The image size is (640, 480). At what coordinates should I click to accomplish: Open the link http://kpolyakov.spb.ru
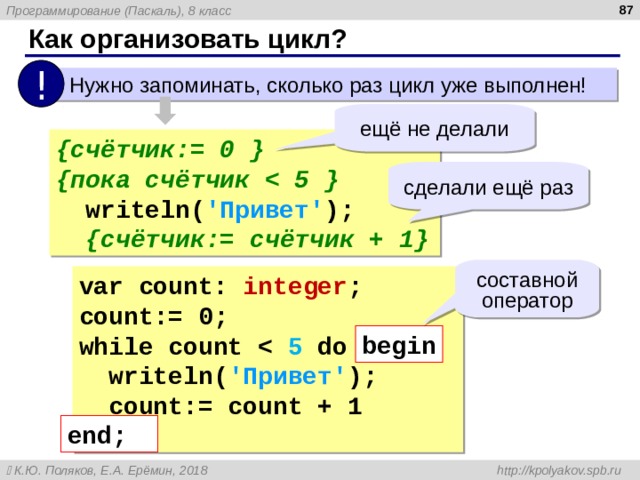tap(559, 470)
